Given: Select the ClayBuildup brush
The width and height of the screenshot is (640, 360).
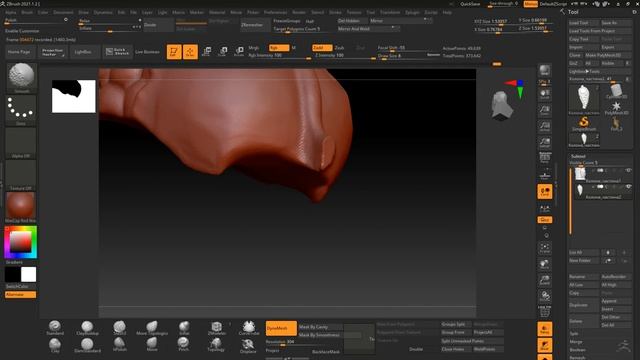Looking at the screenshot, I should tap(87, 328).
